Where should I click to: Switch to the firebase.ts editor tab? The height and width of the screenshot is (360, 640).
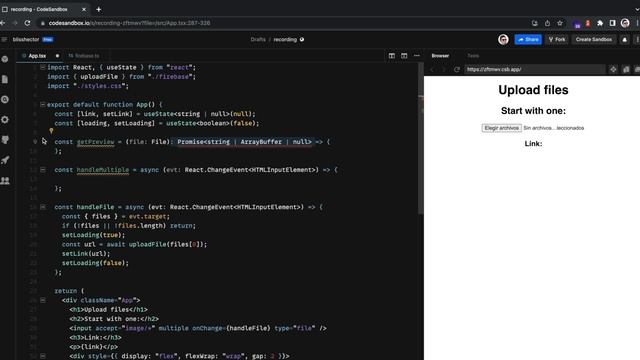pos(84,56)
